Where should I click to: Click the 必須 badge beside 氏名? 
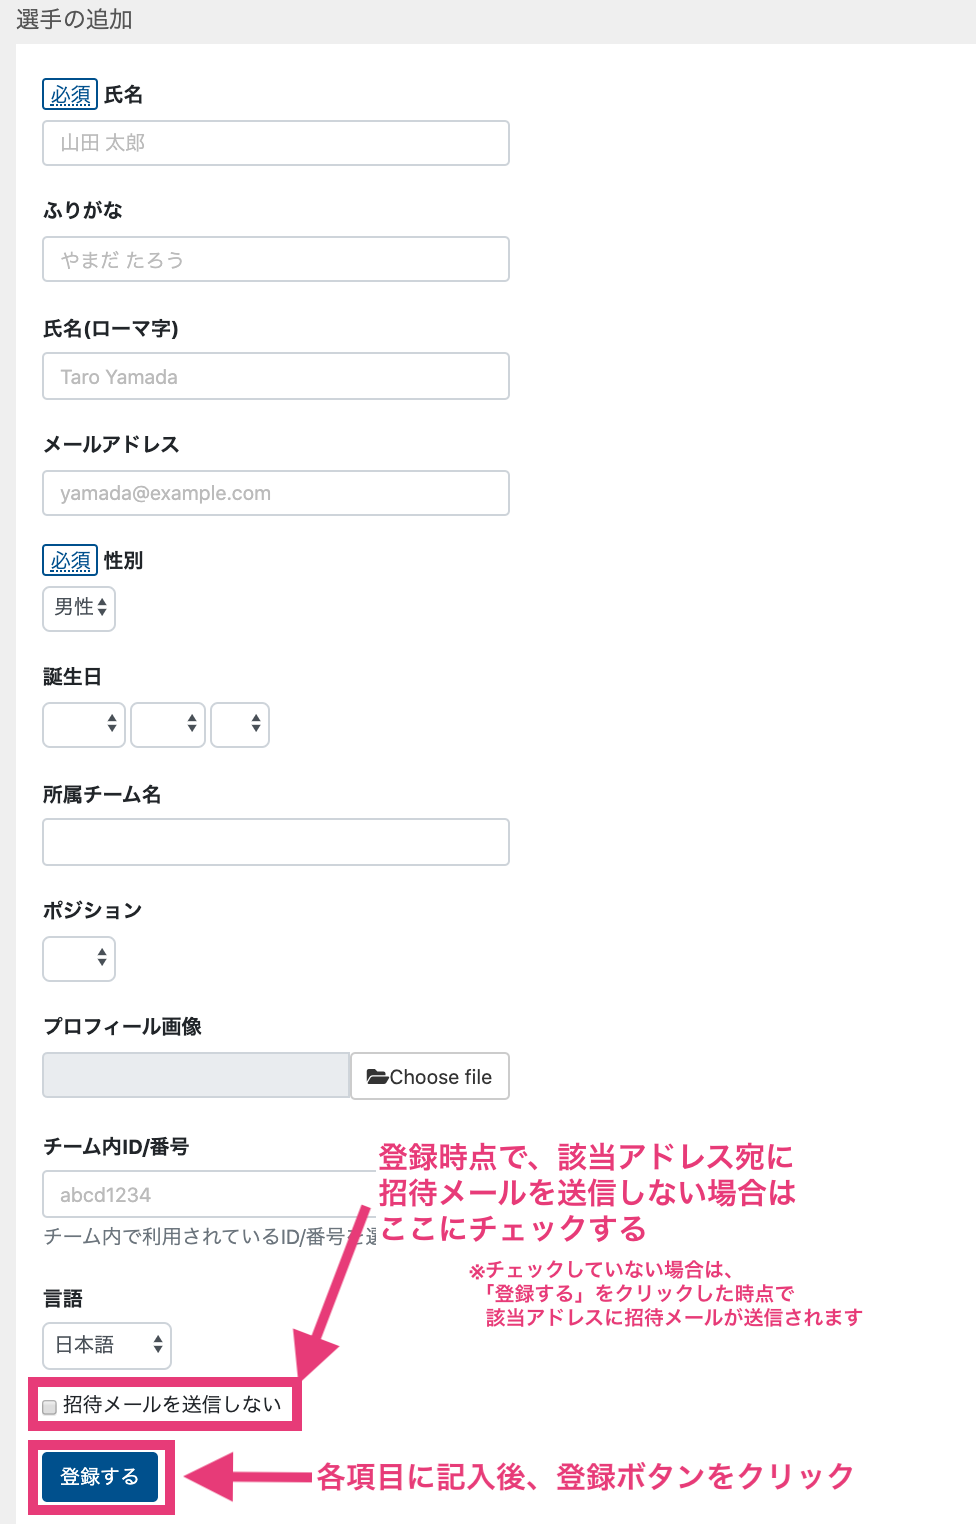[70, 95]
